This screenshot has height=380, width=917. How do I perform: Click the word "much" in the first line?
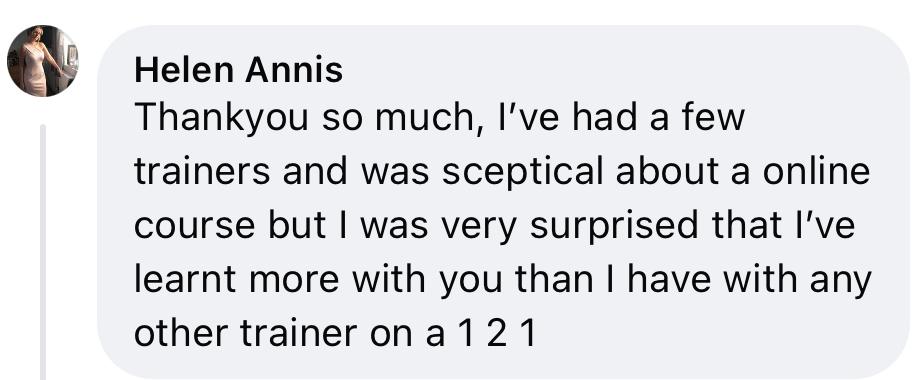click(x=429, y=119)
